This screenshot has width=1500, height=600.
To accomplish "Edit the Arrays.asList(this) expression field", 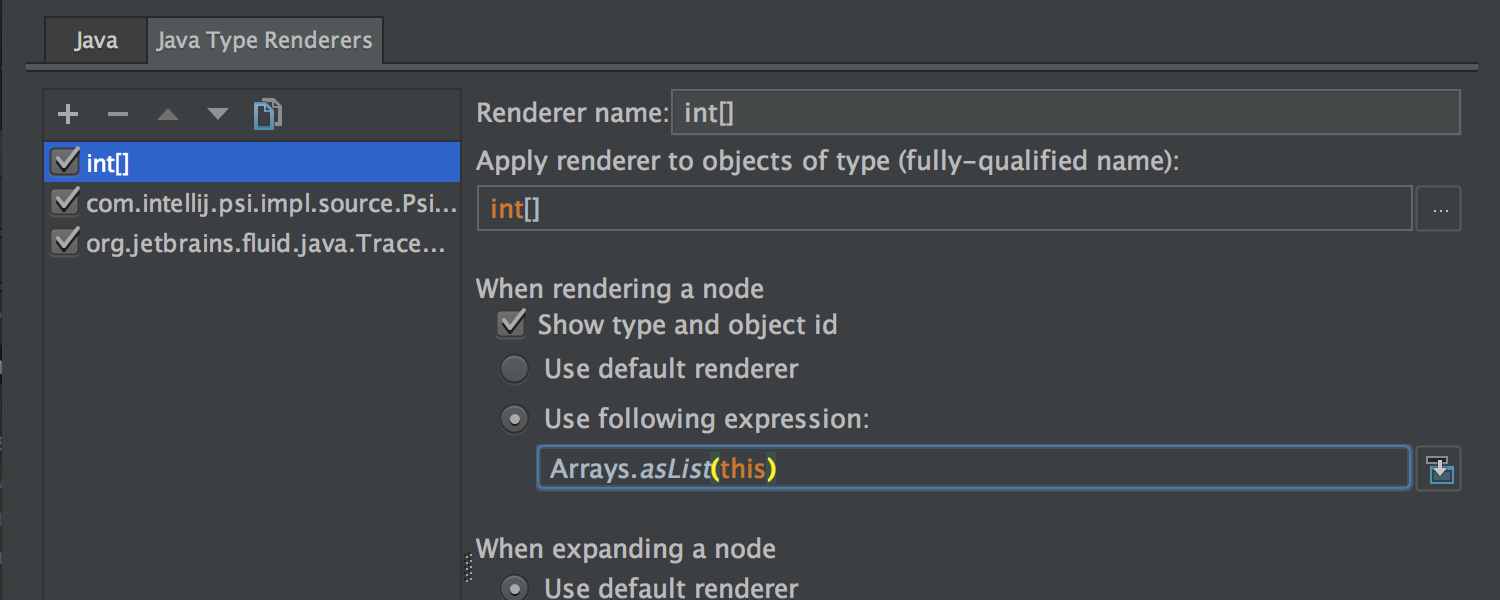I will click(970, 467).
